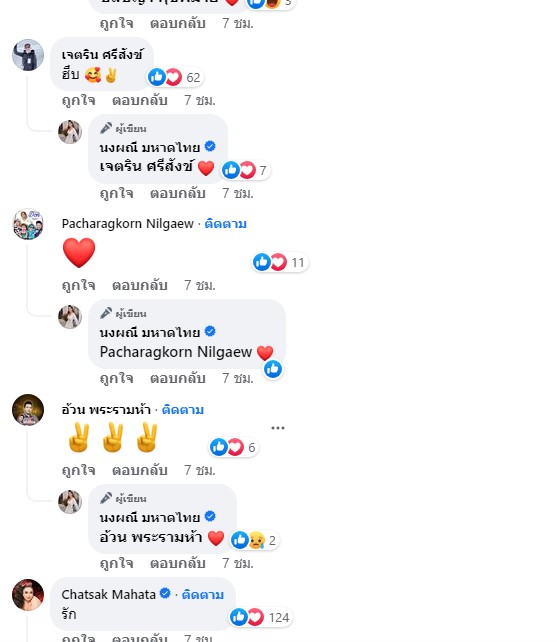Open reactions on อ้วน พระรามห้า's comment (6)
This screenshot has height=642, width=557.
pyautogui.click(x=233, y=447)
